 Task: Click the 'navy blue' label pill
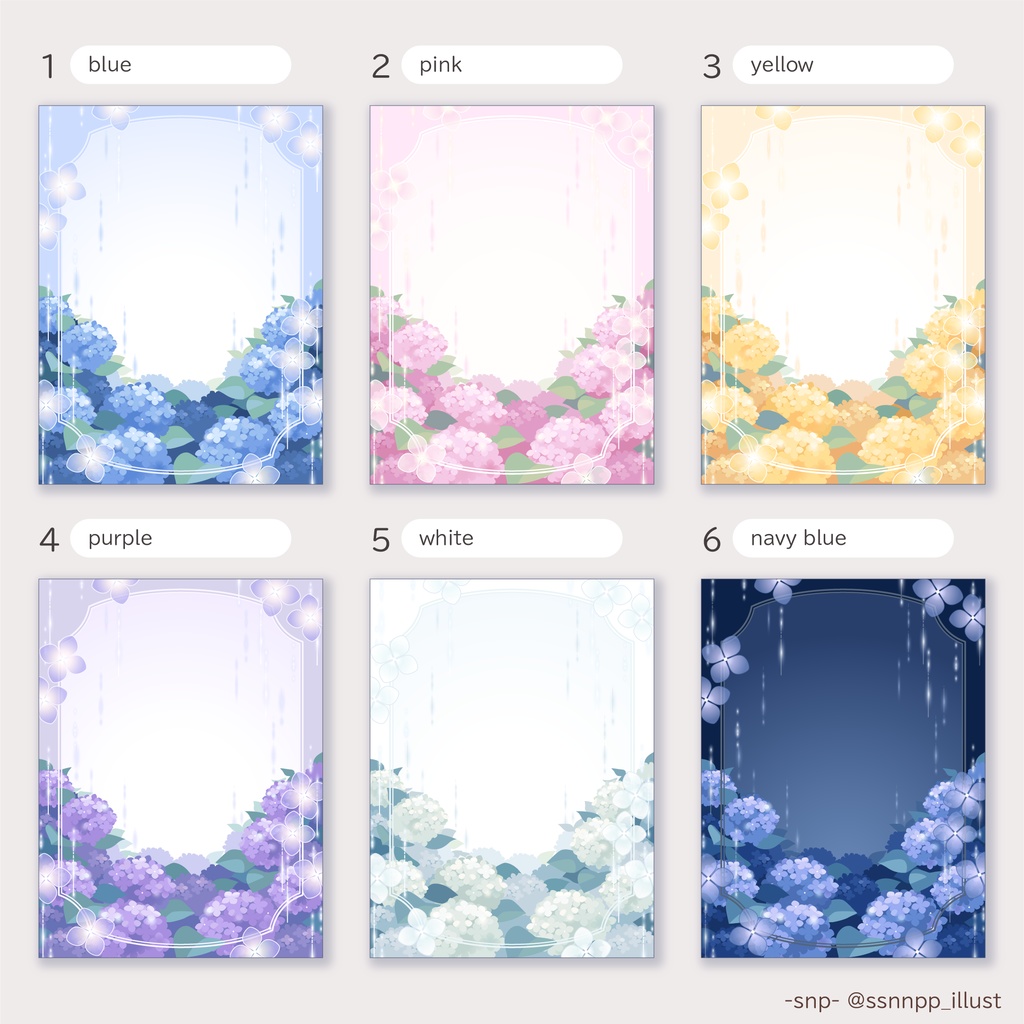[x=842, y=538]
